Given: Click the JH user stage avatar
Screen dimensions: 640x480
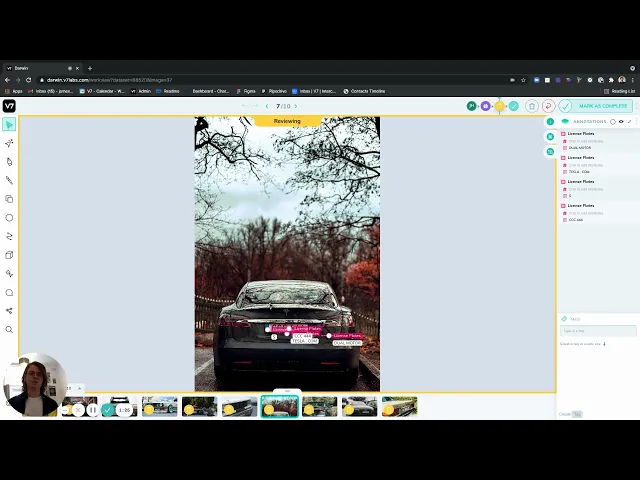Looking at the screenshot, I should coord(471,106).
